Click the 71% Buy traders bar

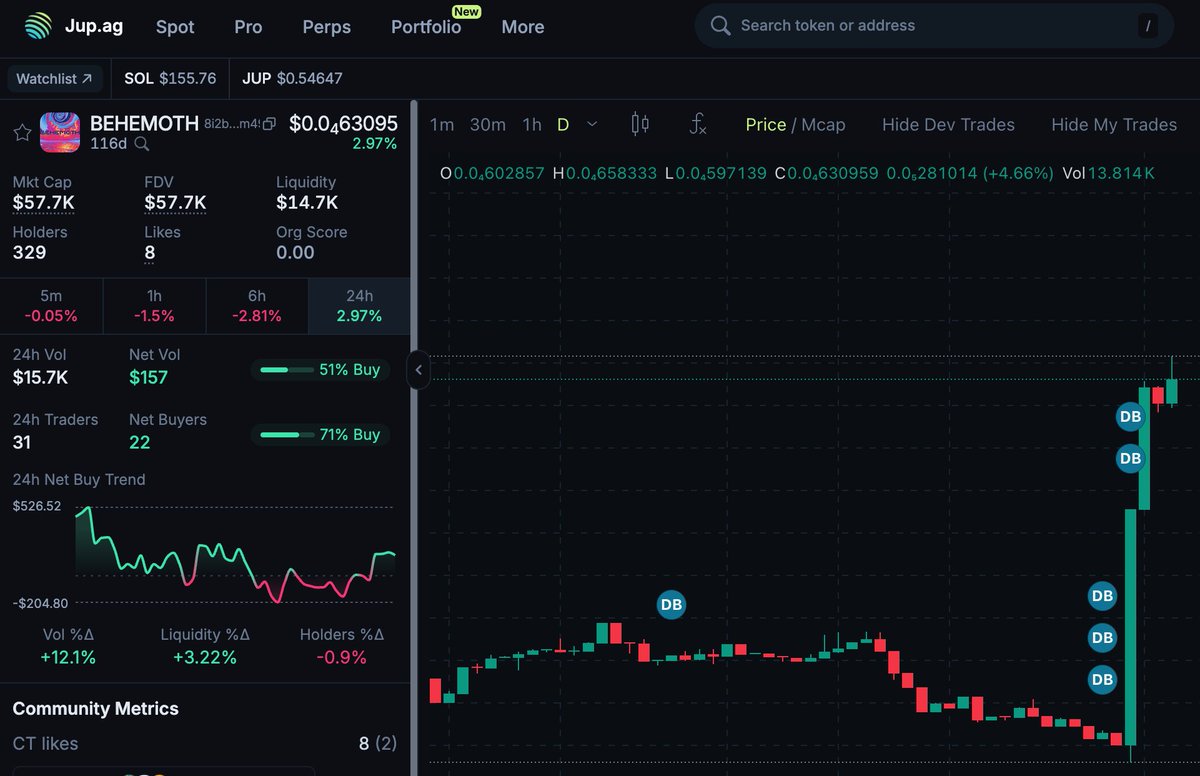(320, 435)
